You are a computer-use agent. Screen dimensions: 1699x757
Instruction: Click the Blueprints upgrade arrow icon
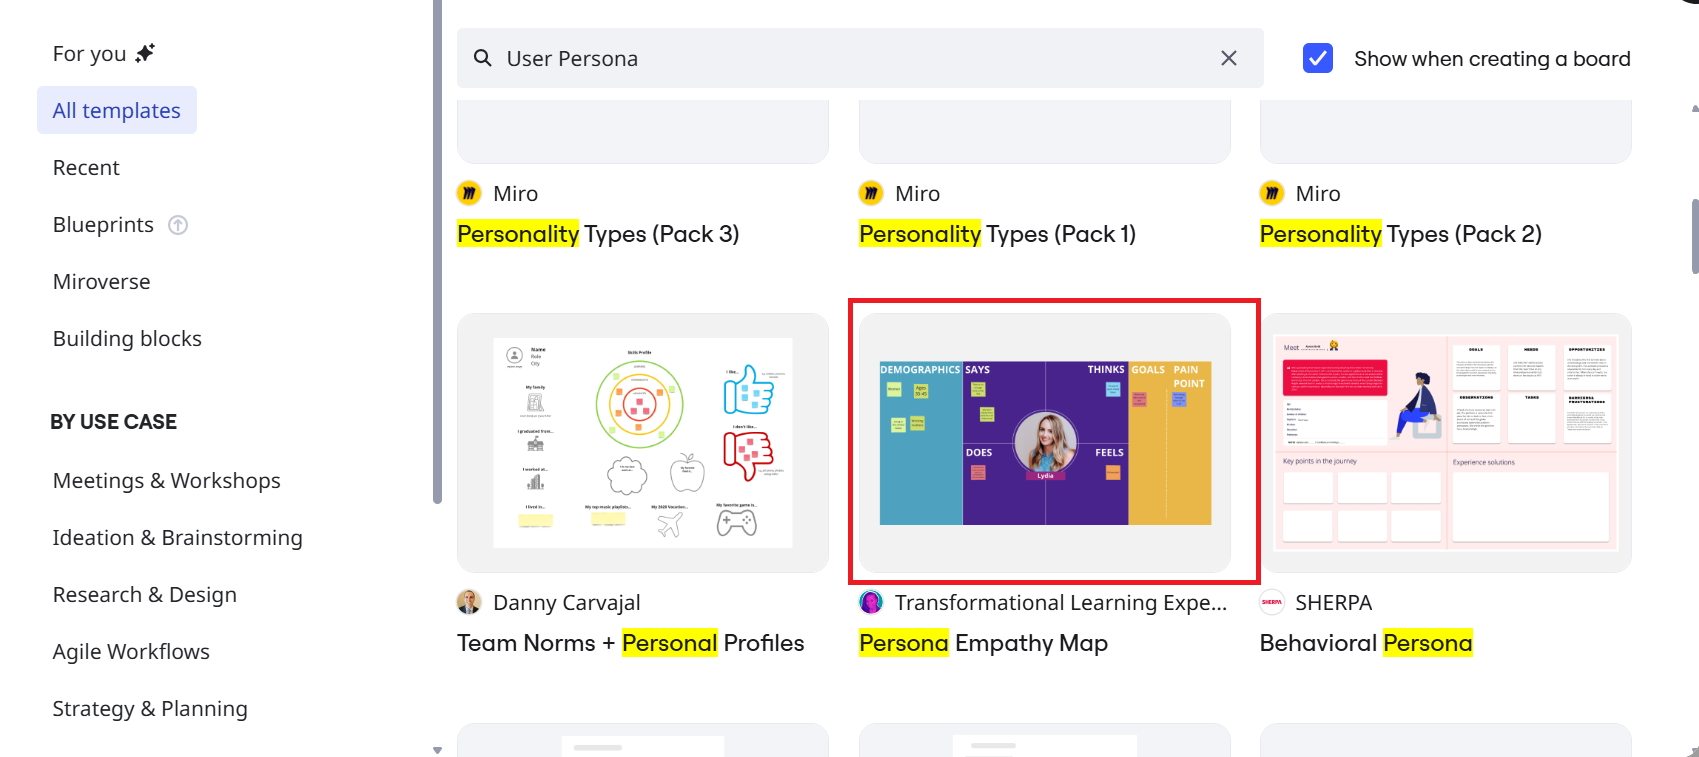[x=178, y=225]
